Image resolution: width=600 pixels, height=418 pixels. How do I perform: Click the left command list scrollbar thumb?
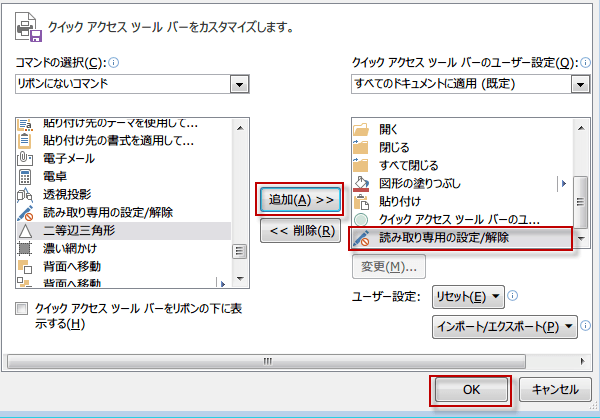[x=240, y=251]
